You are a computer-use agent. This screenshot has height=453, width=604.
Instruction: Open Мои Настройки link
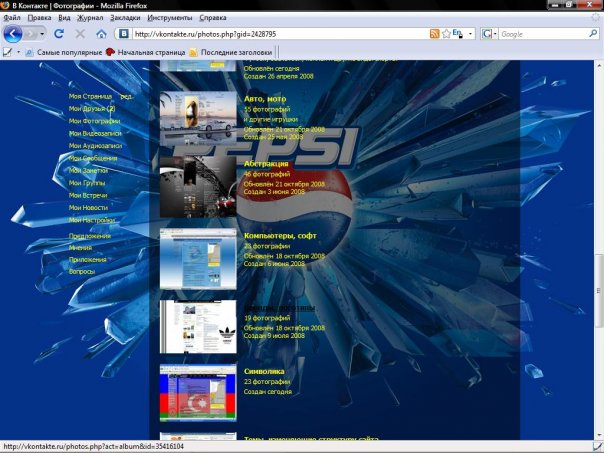(92, 220)
